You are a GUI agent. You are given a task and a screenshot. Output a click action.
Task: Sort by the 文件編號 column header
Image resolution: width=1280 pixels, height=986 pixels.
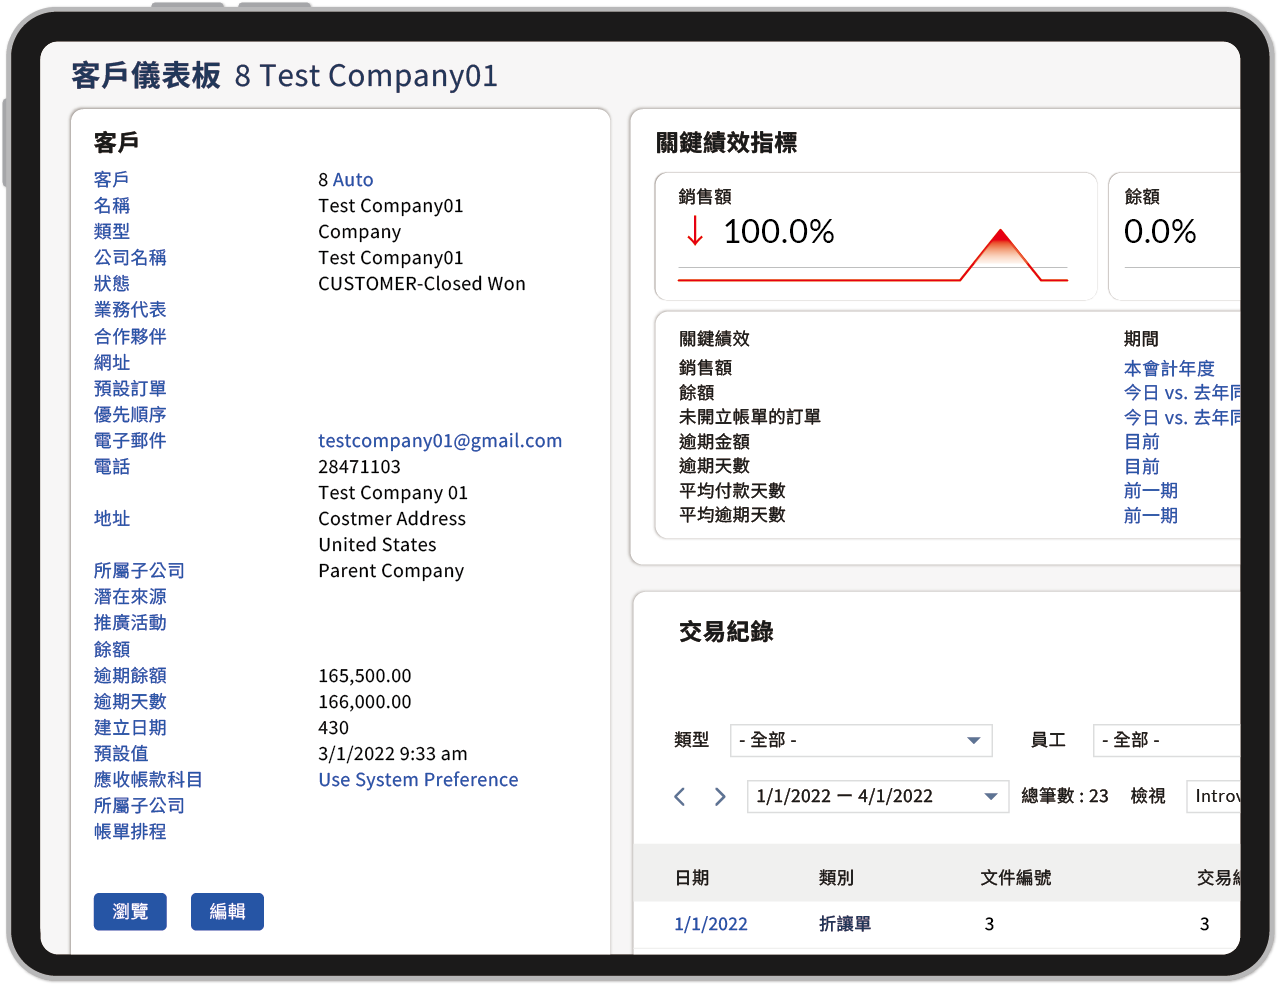[x=1015, y=878]
